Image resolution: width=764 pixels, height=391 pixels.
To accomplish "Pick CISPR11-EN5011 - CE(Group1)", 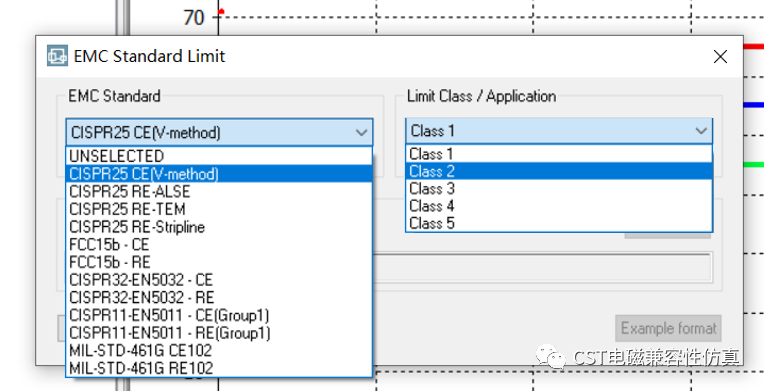I will (219, 315).
